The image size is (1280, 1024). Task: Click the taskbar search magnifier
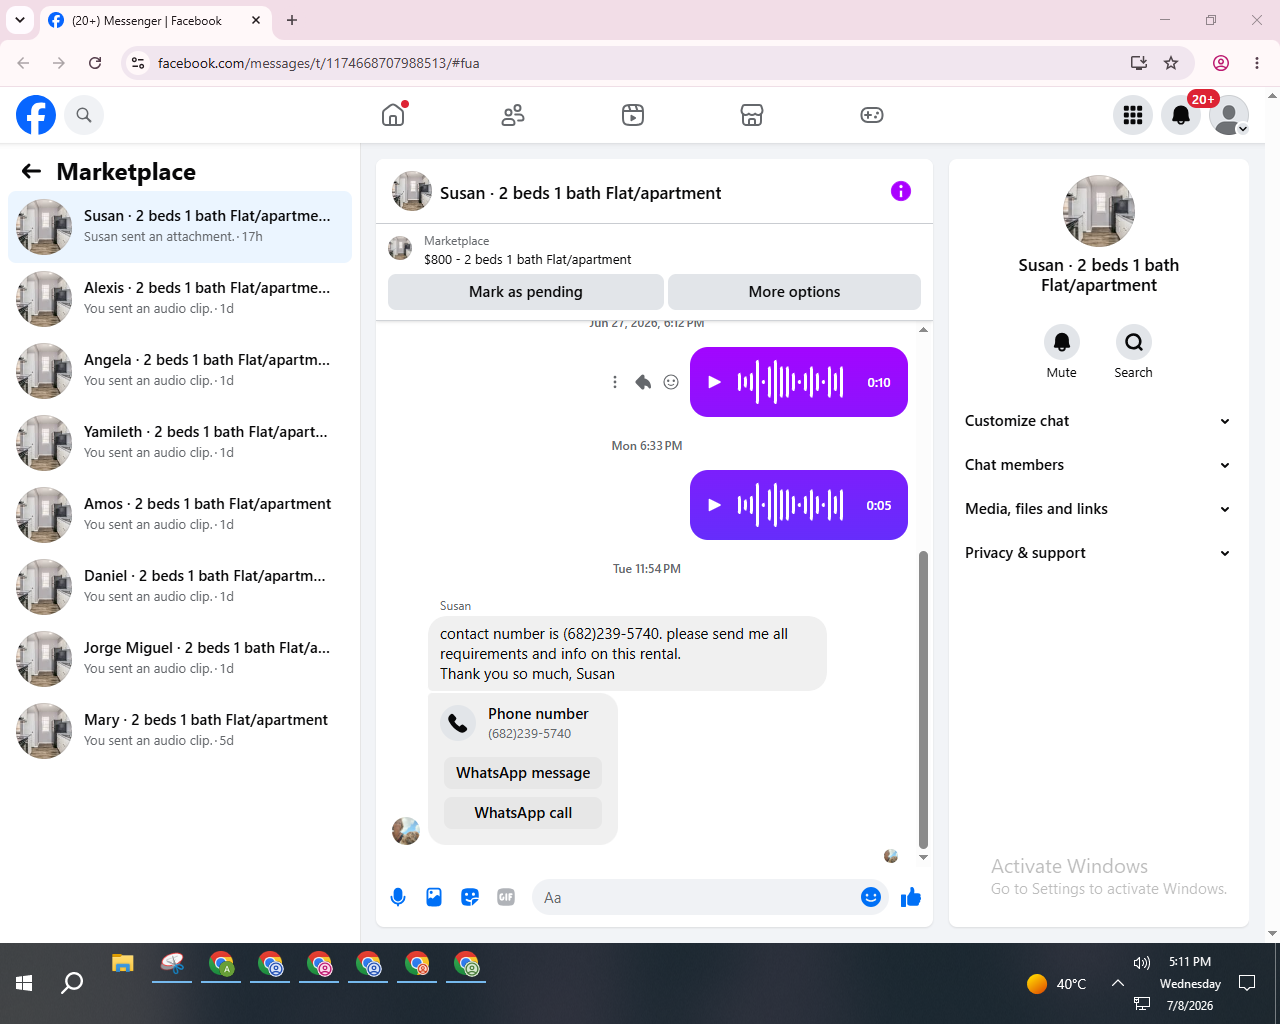tap(72, 983)
